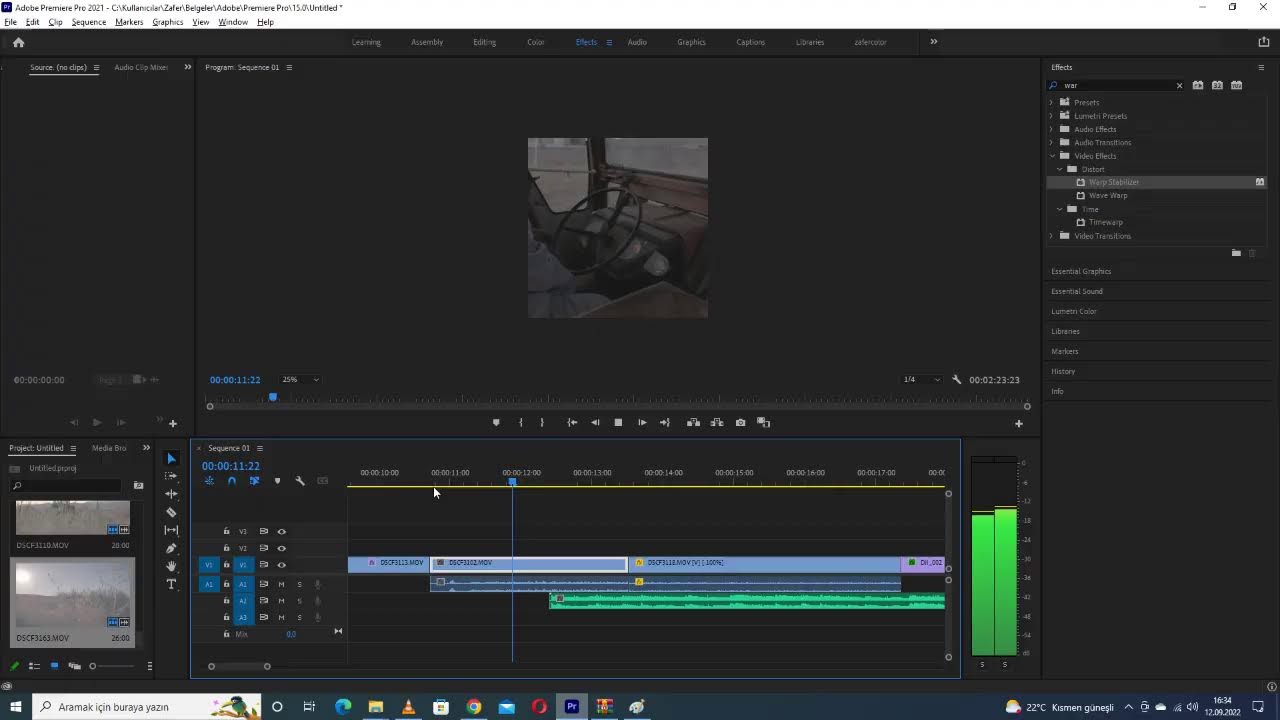Viewport: 1280px width, 720px height.
Task: Select the Selection tool arrow
Action: coord(171,458)
